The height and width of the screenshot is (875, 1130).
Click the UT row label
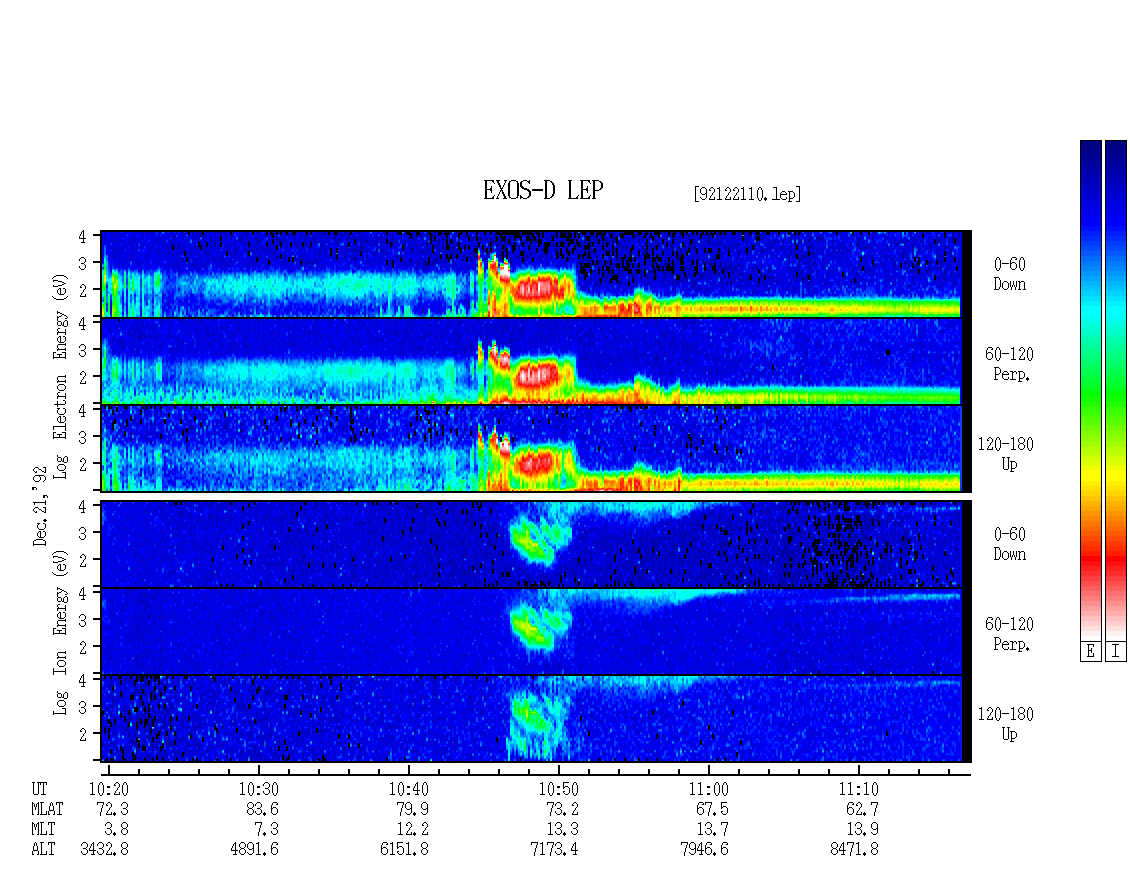[39, 789]
